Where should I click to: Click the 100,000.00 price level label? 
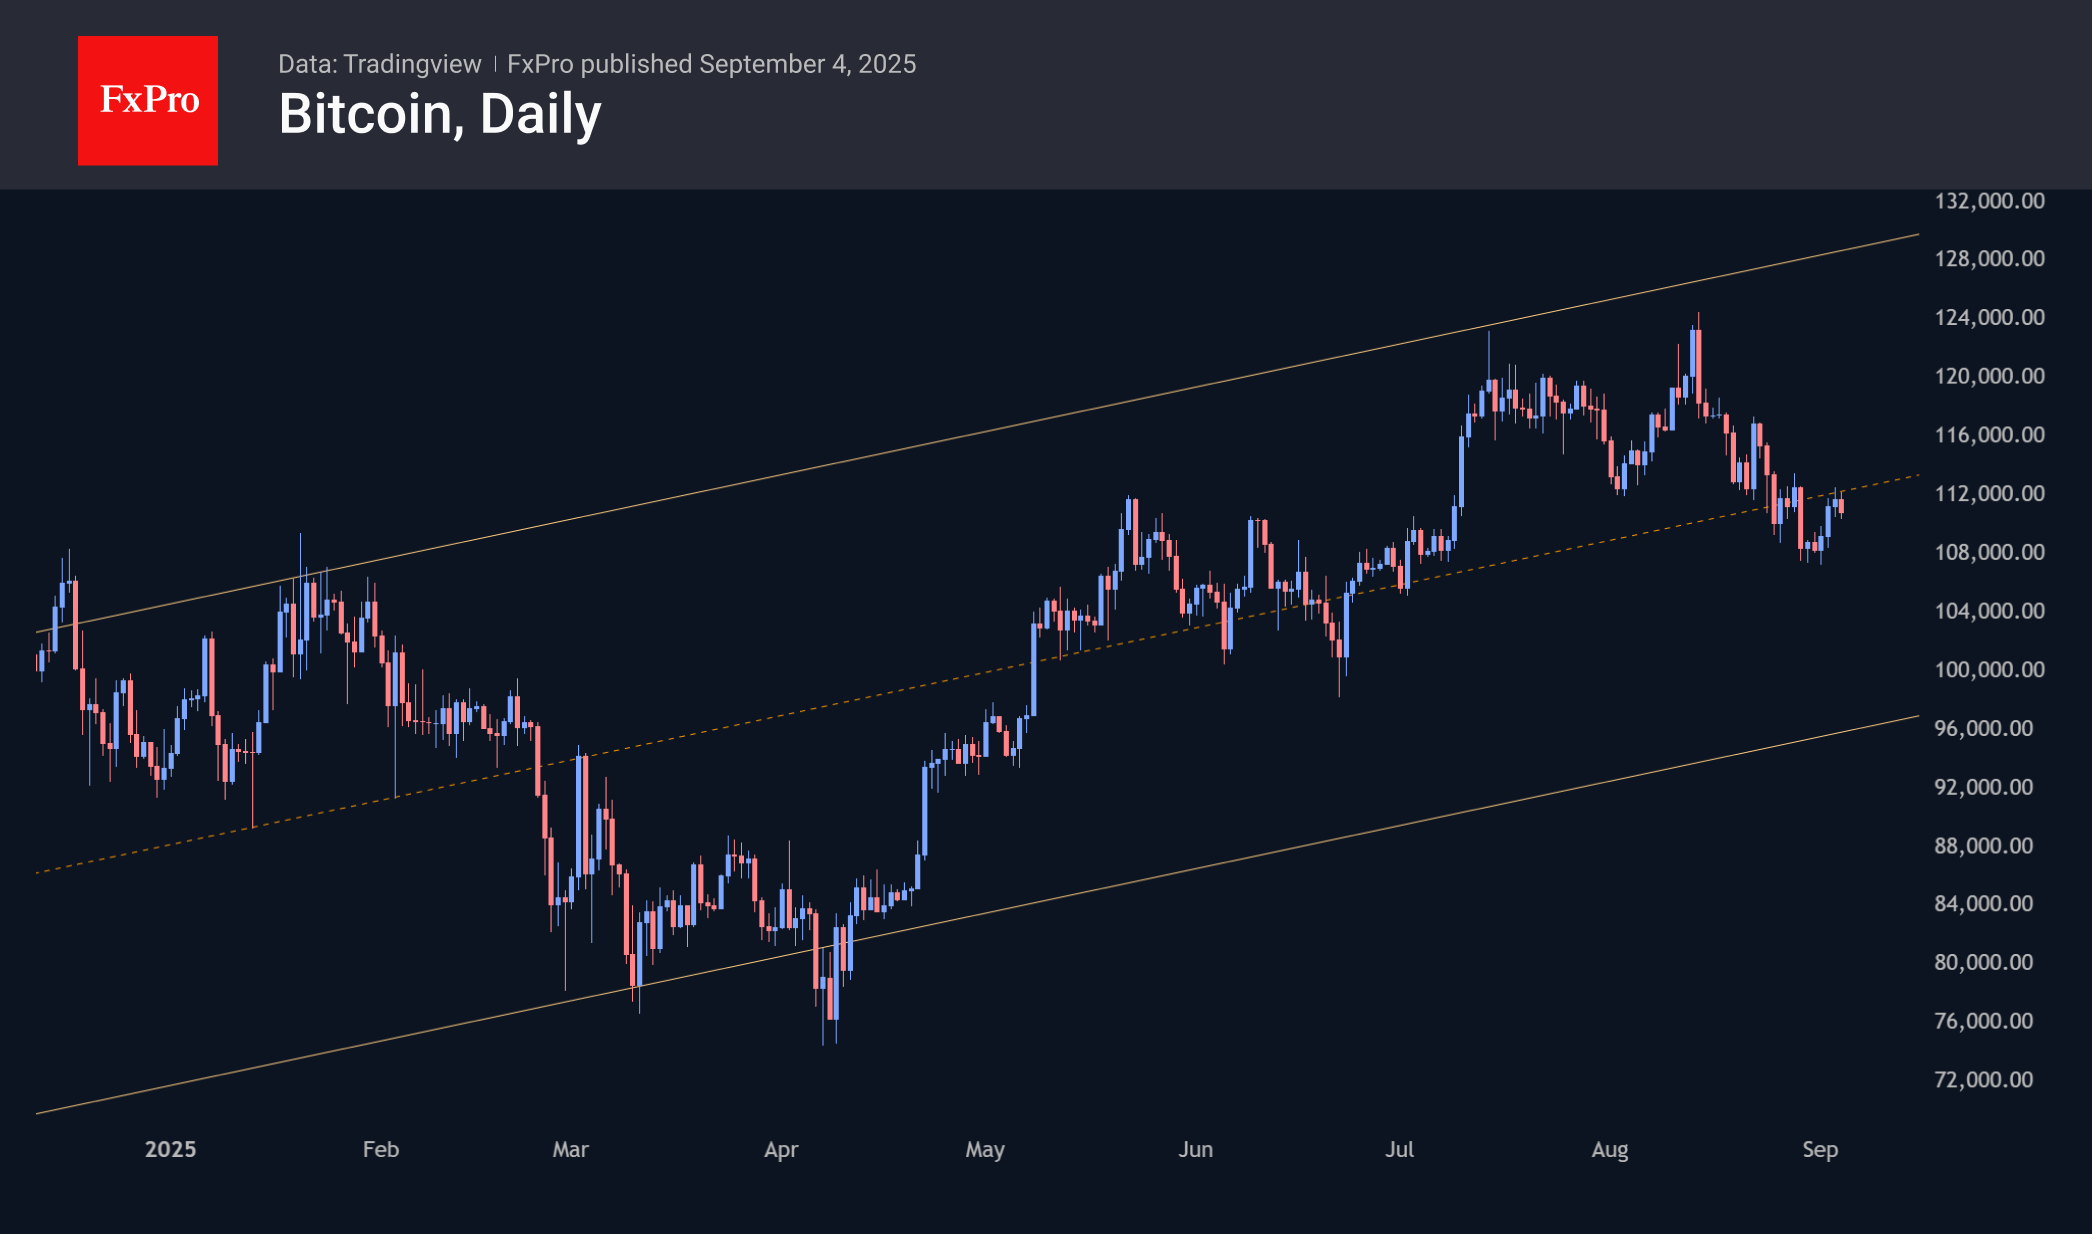1989,670
